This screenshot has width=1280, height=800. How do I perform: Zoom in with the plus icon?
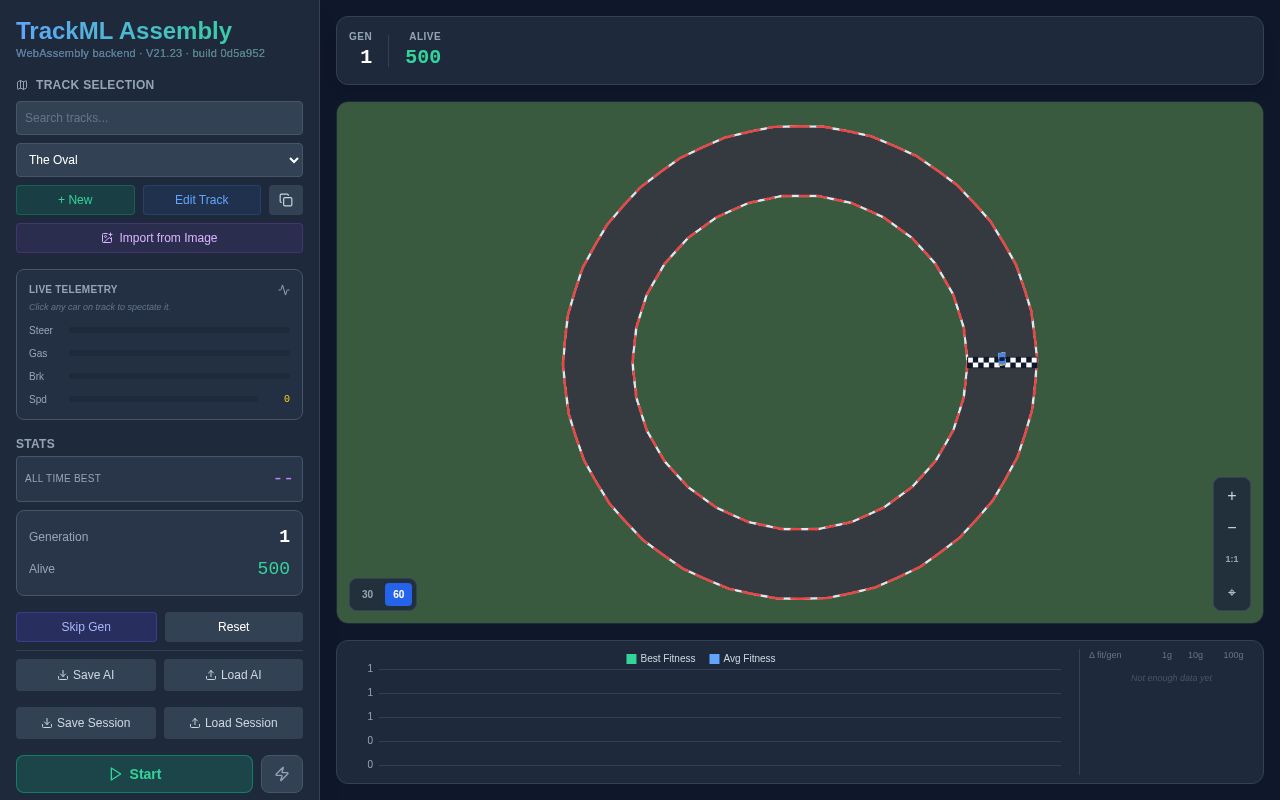[x=1232, y=496]
